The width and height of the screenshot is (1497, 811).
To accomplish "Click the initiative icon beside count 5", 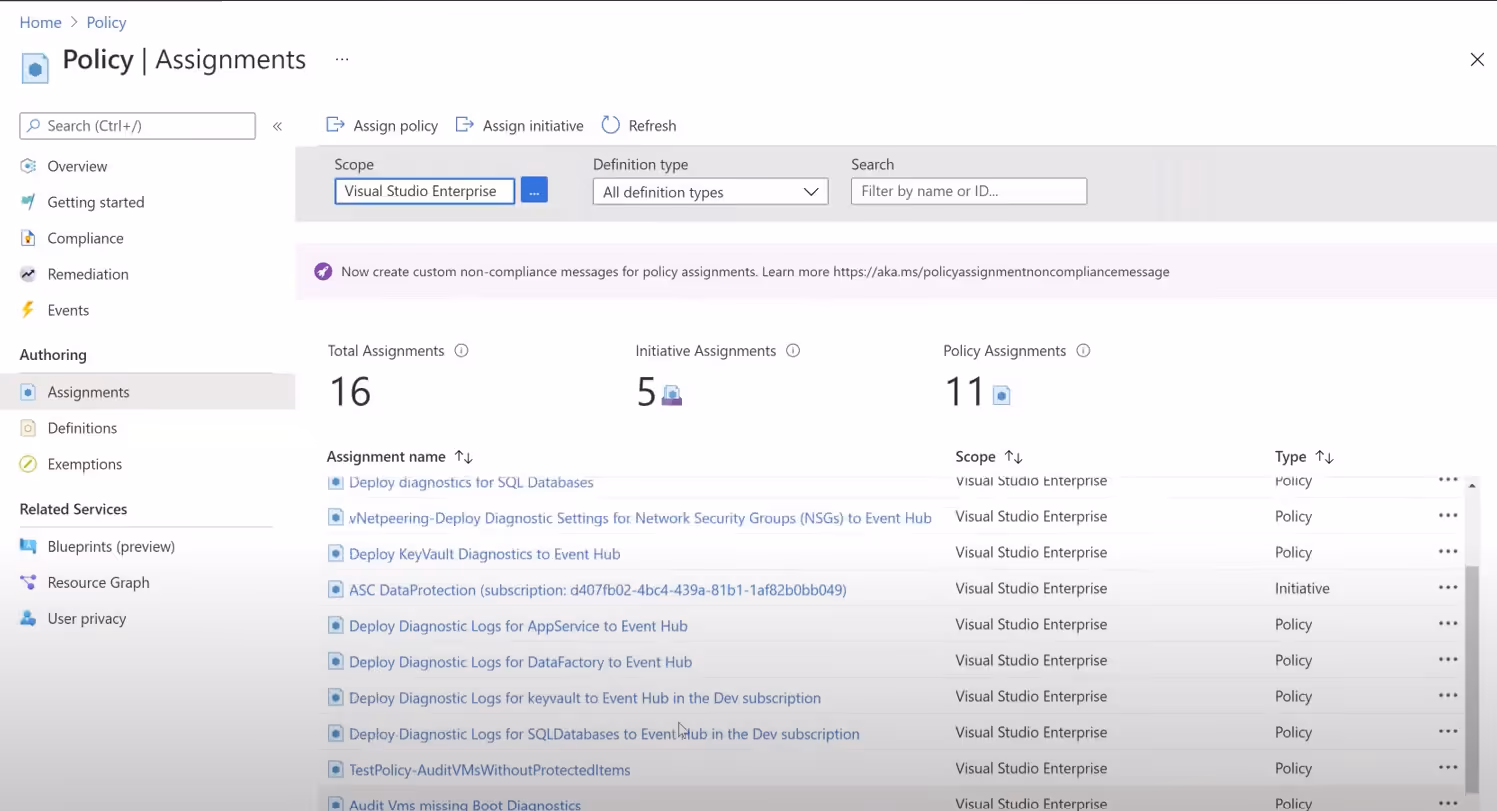I will (672, 395).
